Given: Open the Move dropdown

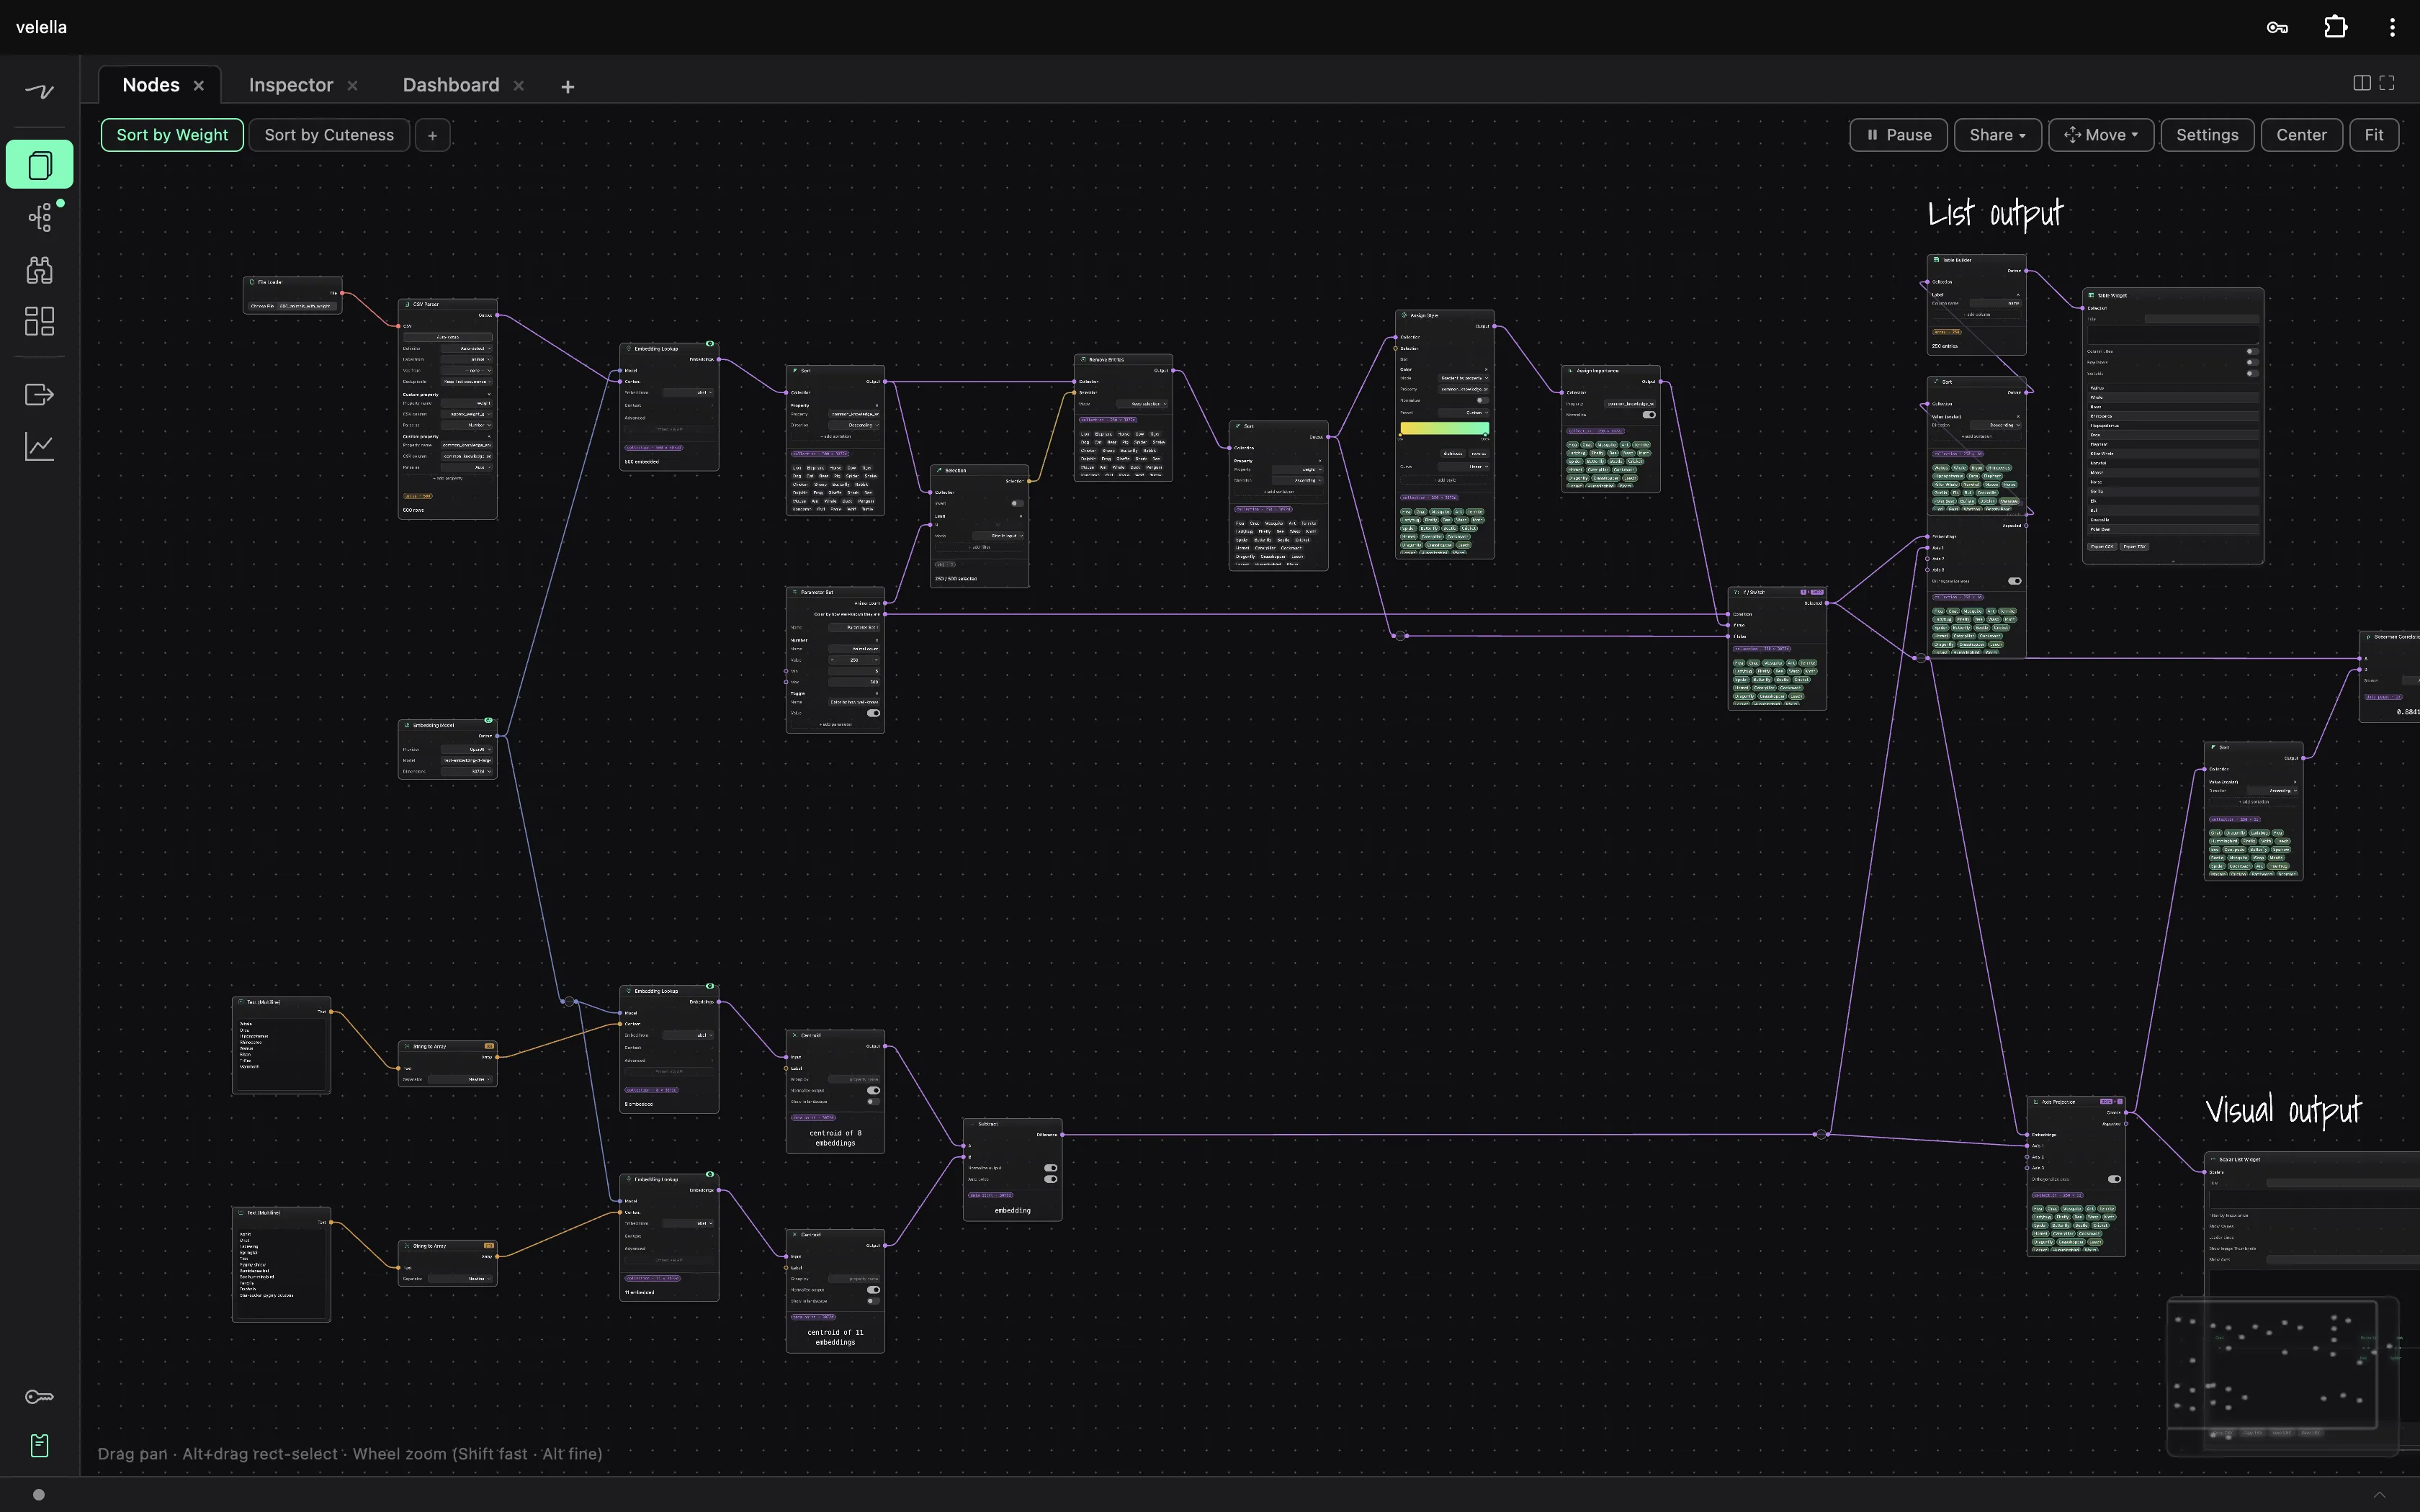Looking at the screenshot, I should [x=2100, y=135].
